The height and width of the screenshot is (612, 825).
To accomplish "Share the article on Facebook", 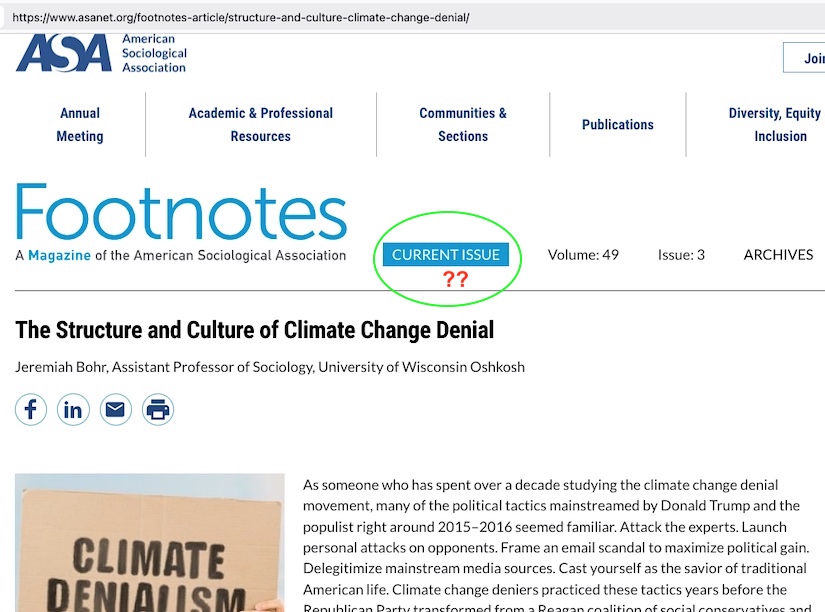I will pos(31,410).
